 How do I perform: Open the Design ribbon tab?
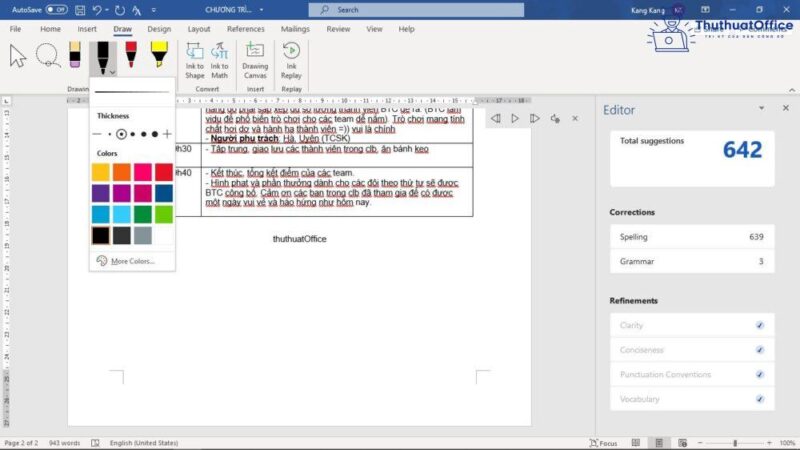point(159,29)
